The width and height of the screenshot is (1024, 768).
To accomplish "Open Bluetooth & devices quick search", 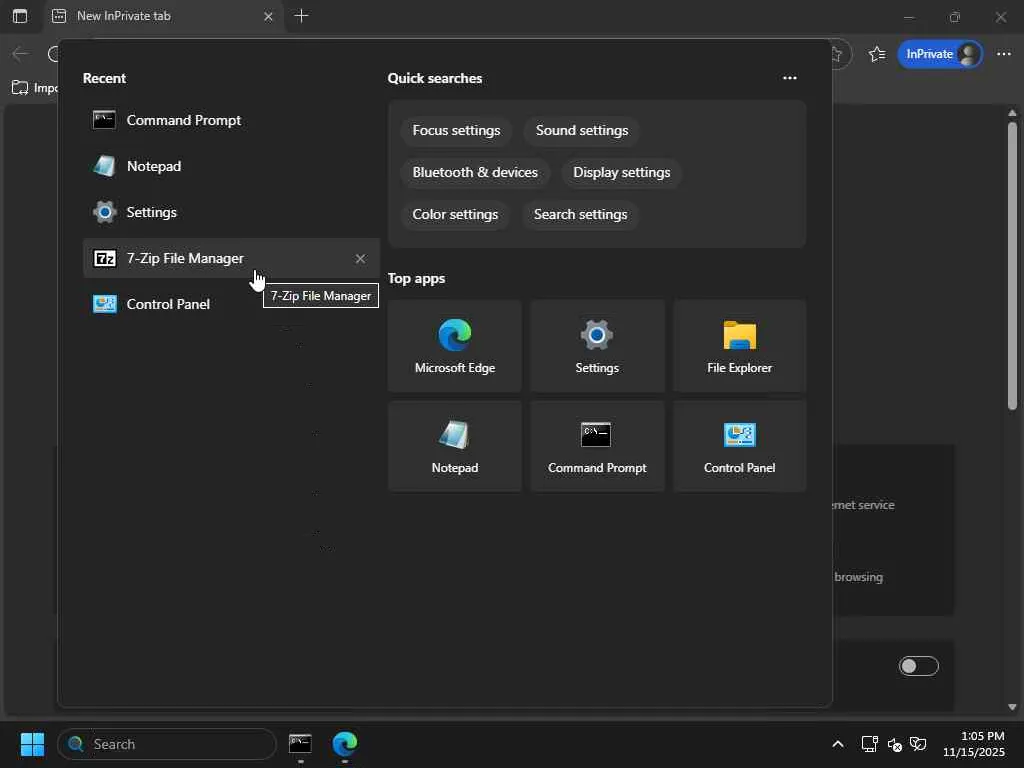I will (x=475, y=172).
